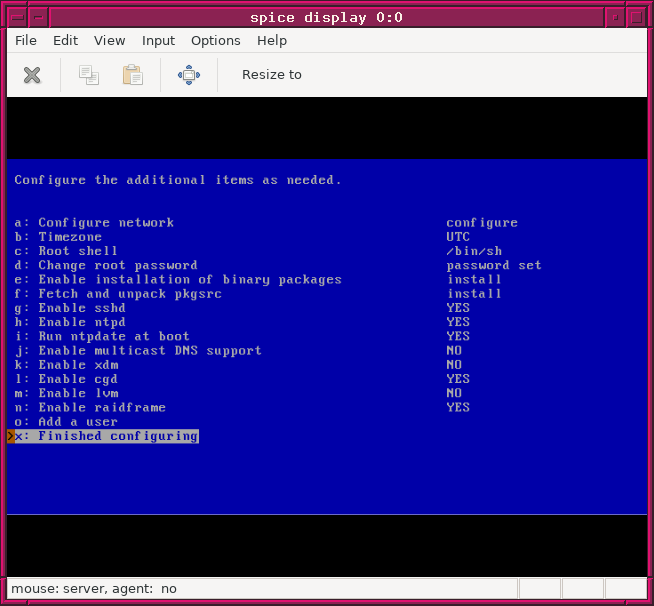Viewport: 654px width, 606px height.
Task: Toggle the 'k: Enable xdm' option
Action: [66, 365]
